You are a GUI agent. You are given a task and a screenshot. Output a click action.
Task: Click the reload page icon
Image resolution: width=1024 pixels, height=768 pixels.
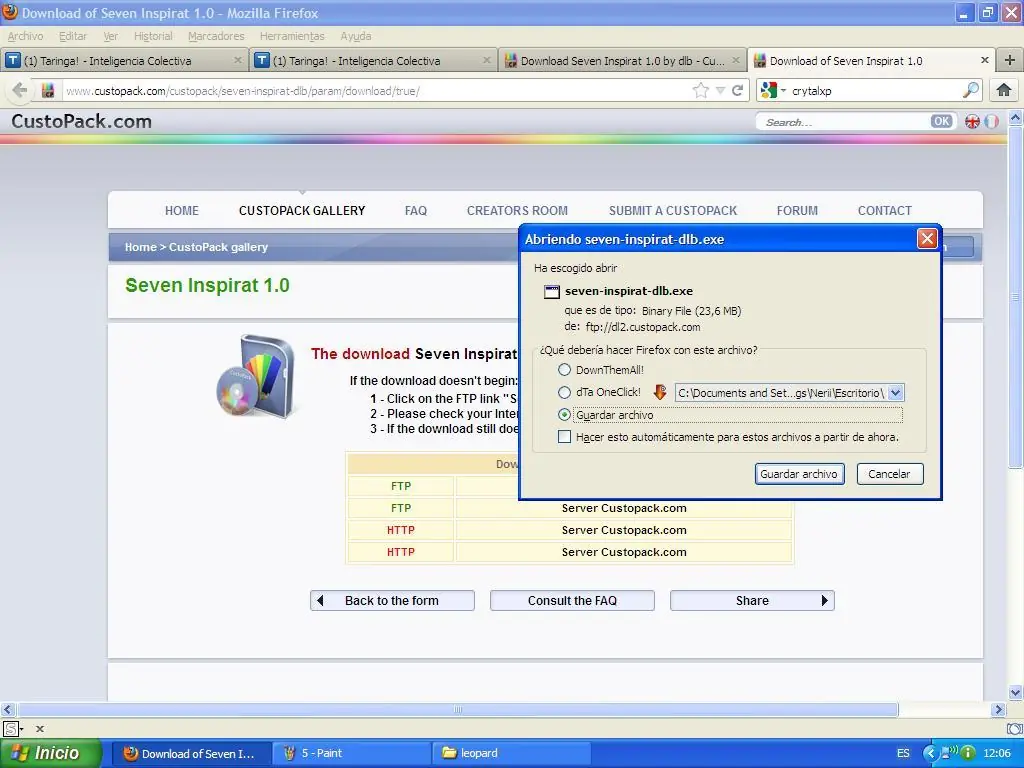tap(737, 90)
